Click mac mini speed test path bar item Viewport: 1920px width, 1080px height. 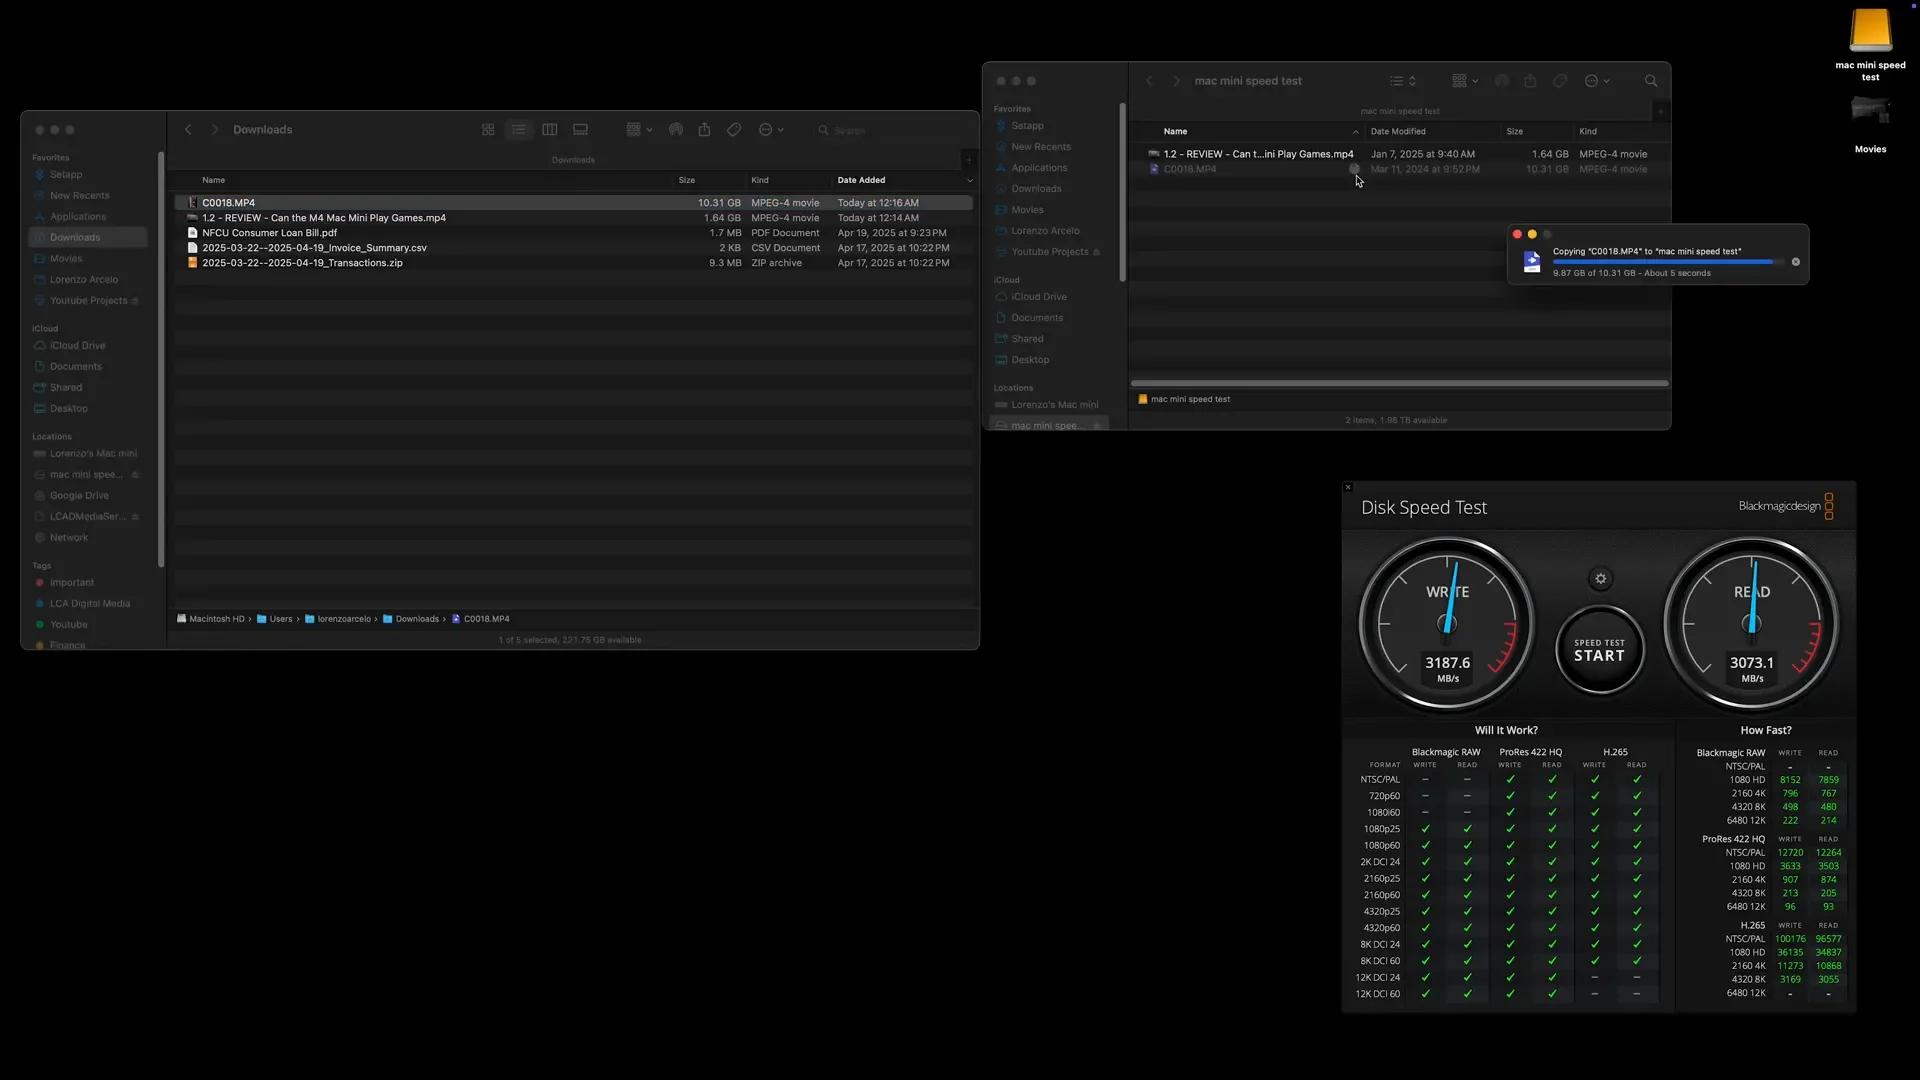coord(1184,399)
